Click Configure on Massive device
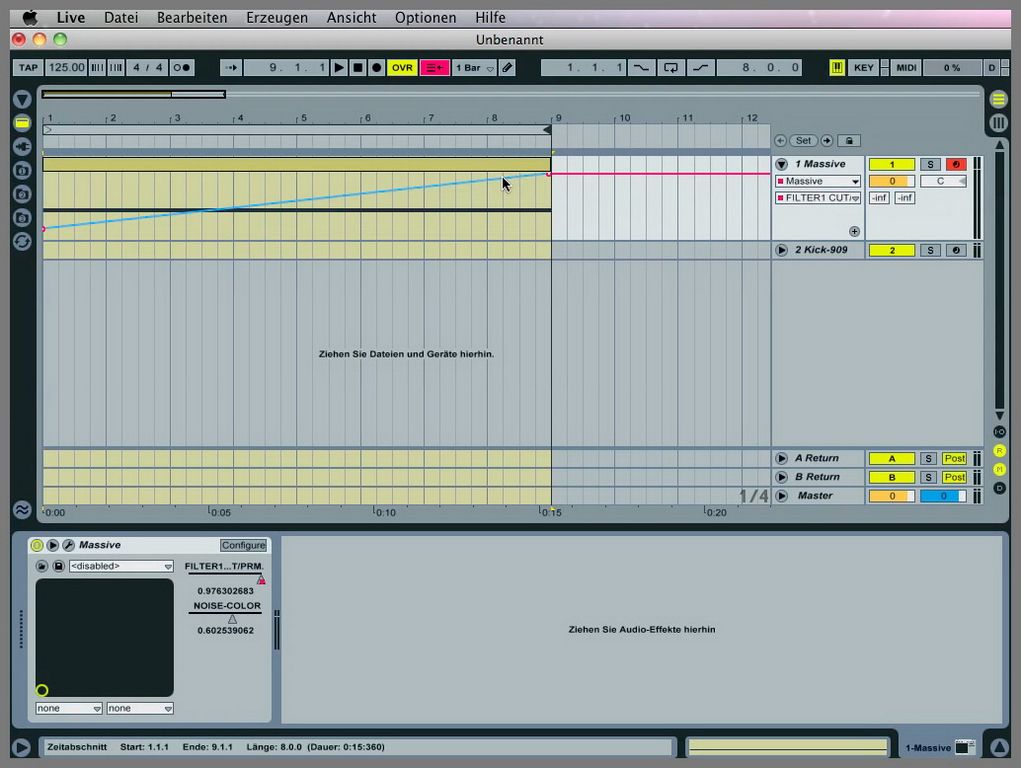Image resolution: width=1021 pixels, height=768 pixels. tap(243, 545)
